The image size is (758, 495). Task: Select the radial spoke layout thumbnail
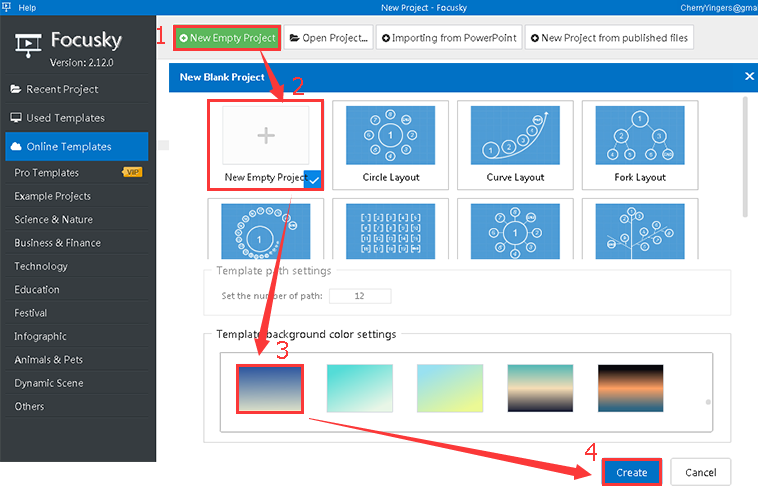coord(515,231)
